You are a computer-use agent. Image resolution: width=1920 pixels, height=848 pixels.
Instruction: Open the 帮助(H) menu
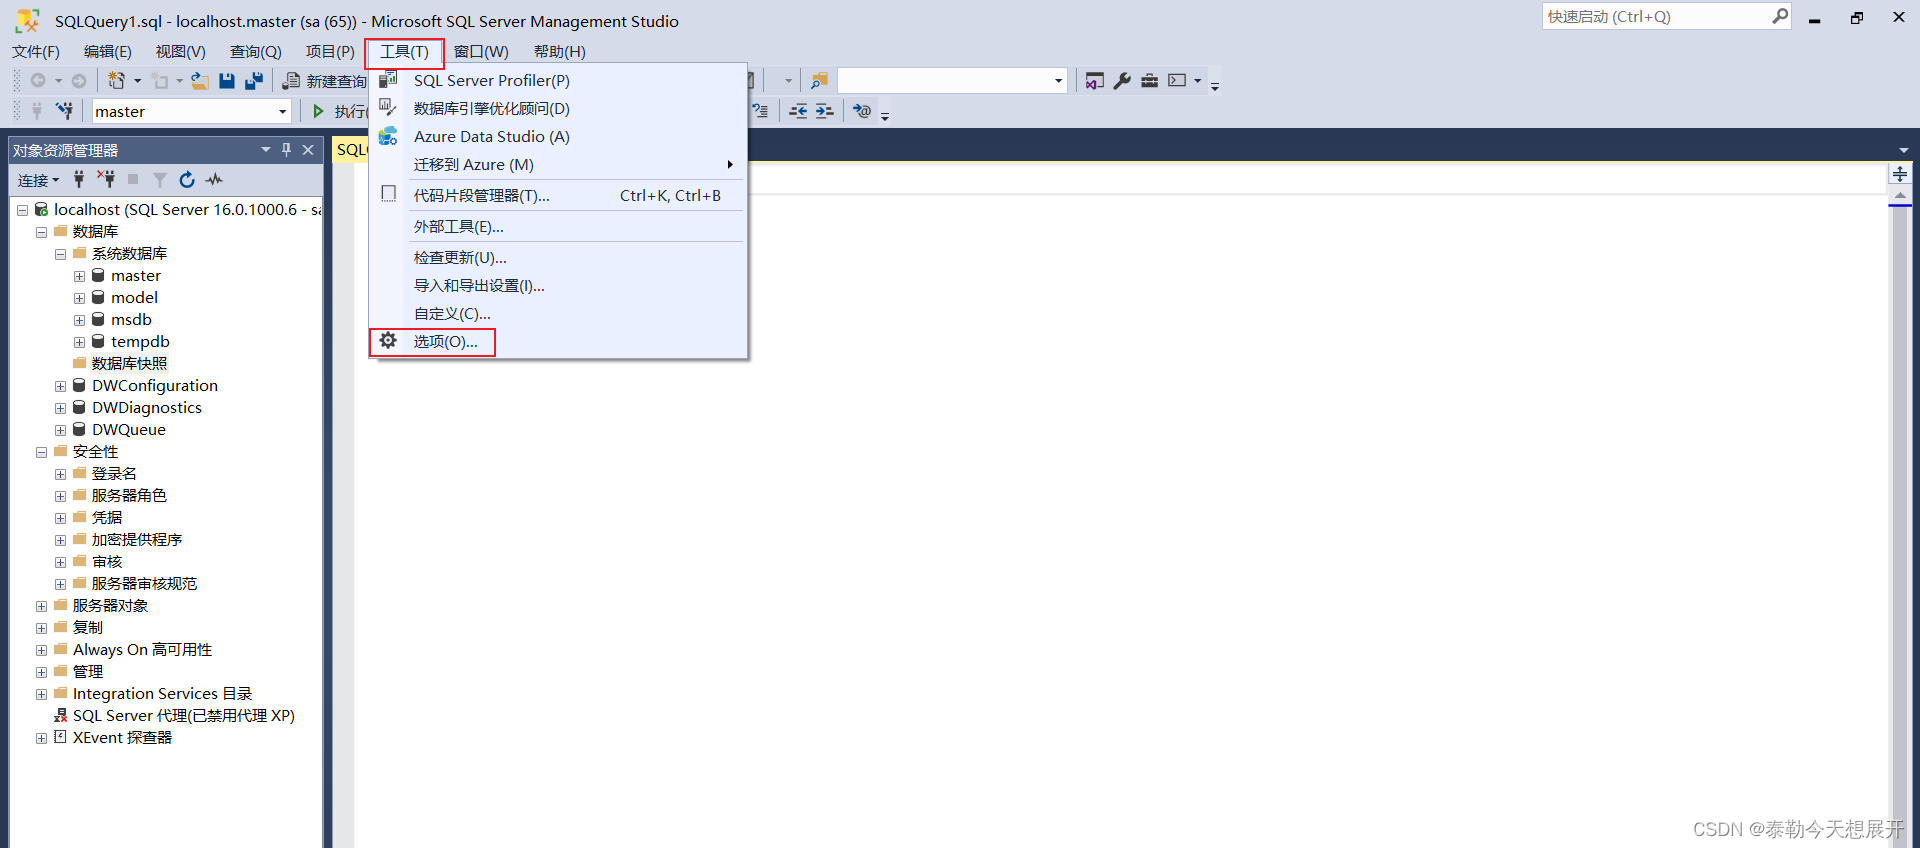tap(560, 51)
